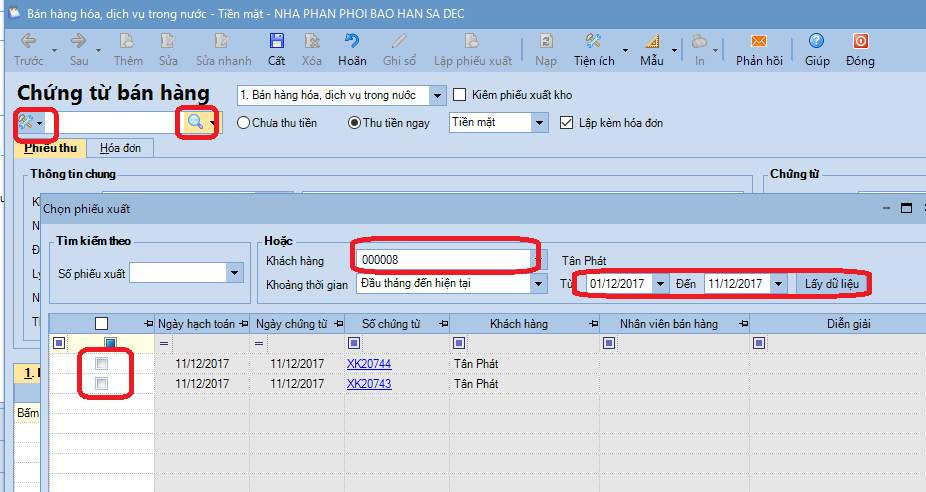Minimize the Chọn phiếu xuất dialog
926x492 pixels.
coord(886,208)
